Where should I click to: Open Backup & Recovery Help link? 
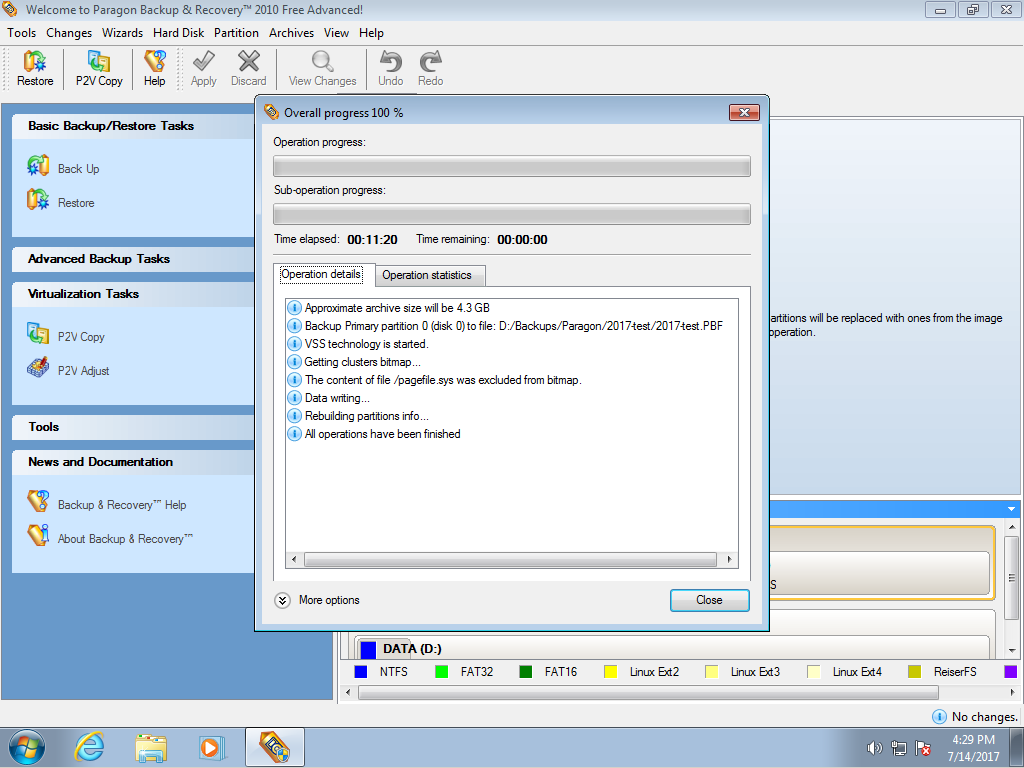coord(121,505)
